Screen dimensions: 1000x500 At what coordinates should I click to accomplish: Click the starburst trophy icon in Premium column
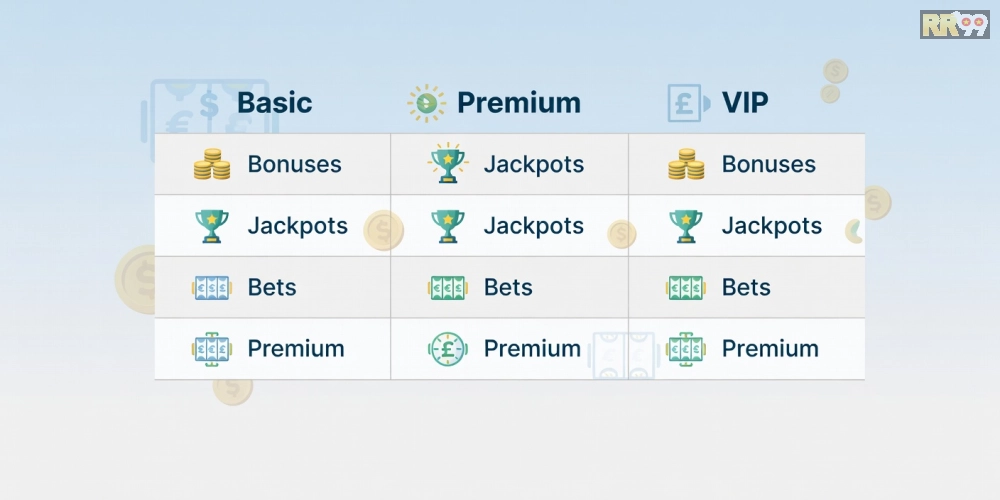447,164
